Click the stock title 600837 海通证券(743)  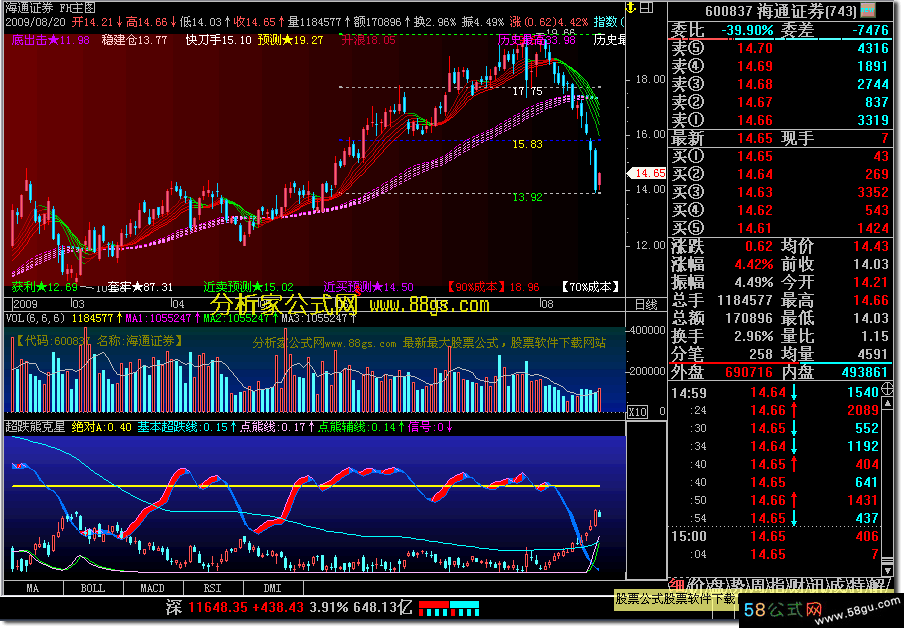(x=781, y=10)
